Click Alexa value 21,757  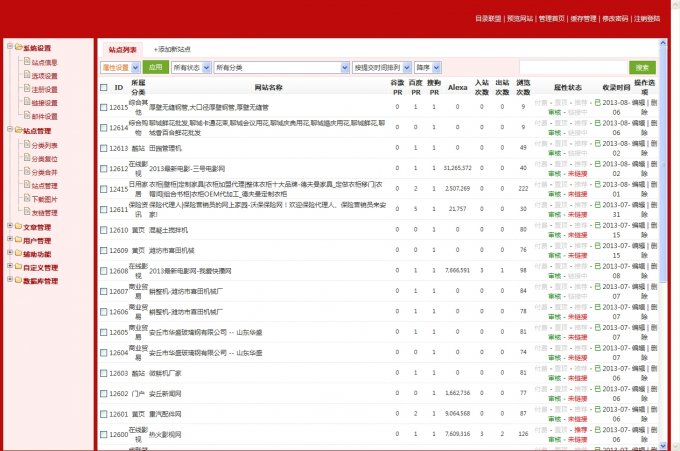click(x=458, y=209)
